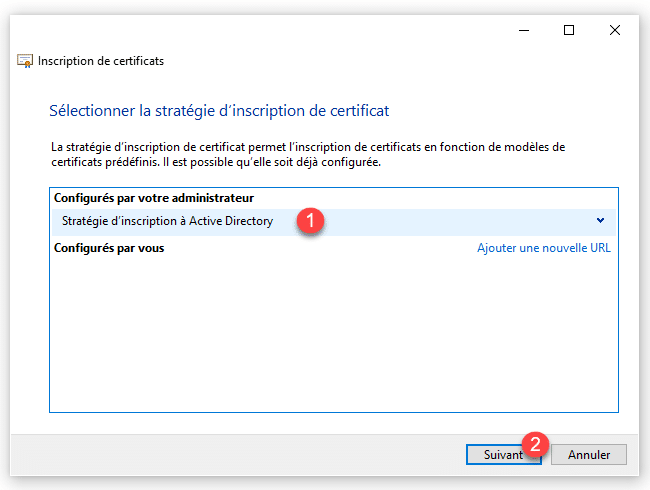Minimize the certificate enrollment window
Viewport: 650px width, 490px height.
click(523, 30)
